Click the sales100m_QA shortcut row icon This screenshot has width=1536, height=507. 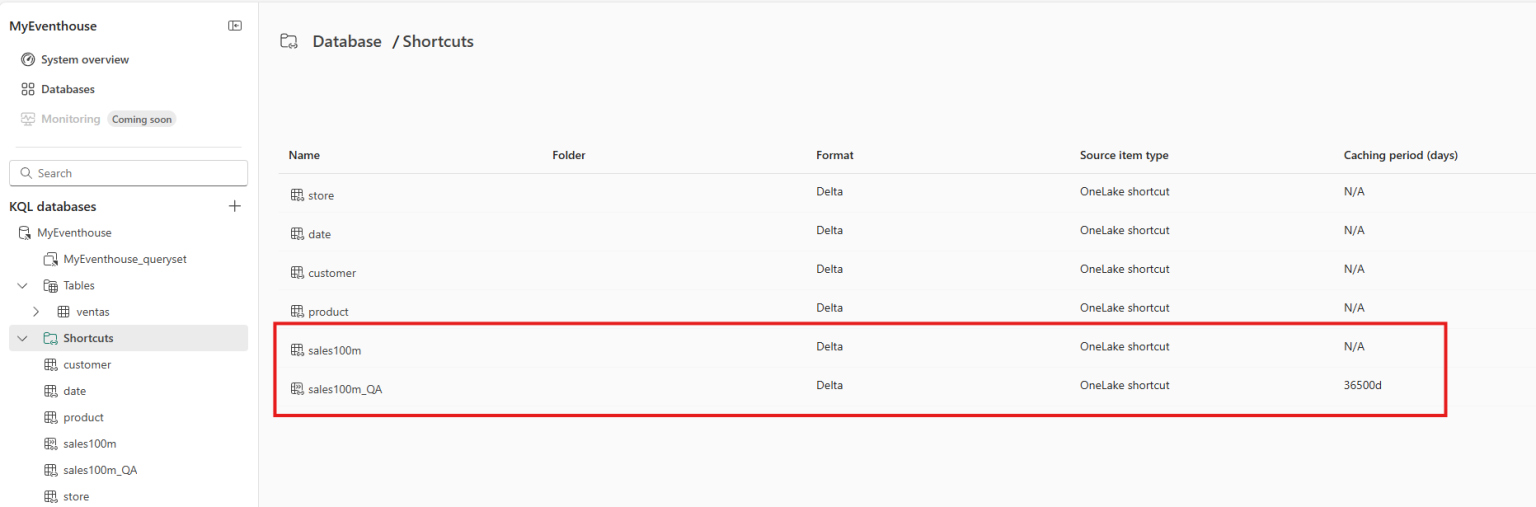(297, 389)
